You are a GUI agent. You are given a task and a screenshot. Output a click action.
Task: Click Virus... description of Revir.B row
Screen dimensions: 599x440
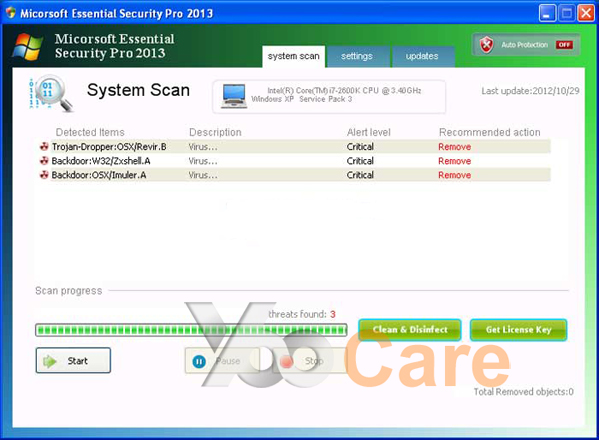coord(203,147)
